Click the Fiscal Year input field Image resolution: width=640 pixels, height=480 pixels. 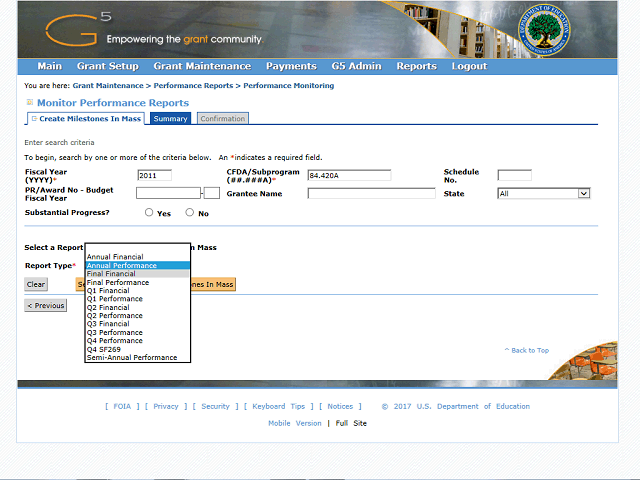(154, 175)
